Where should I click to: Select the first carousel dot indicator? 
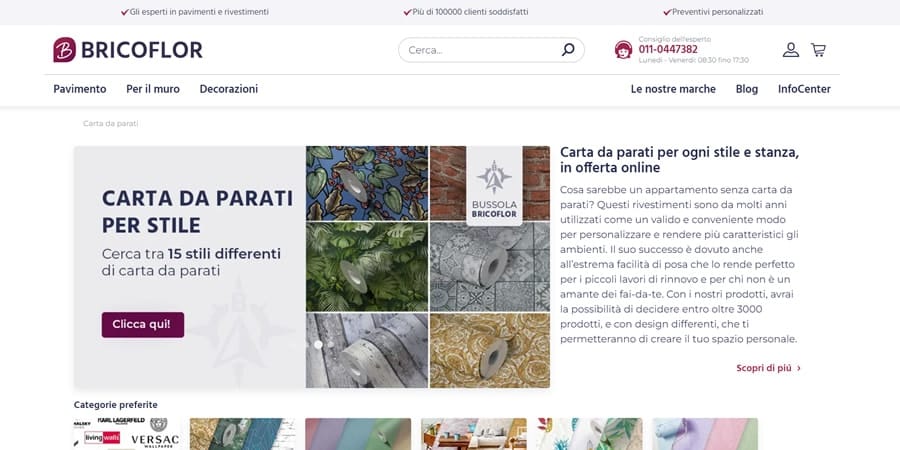318,344
